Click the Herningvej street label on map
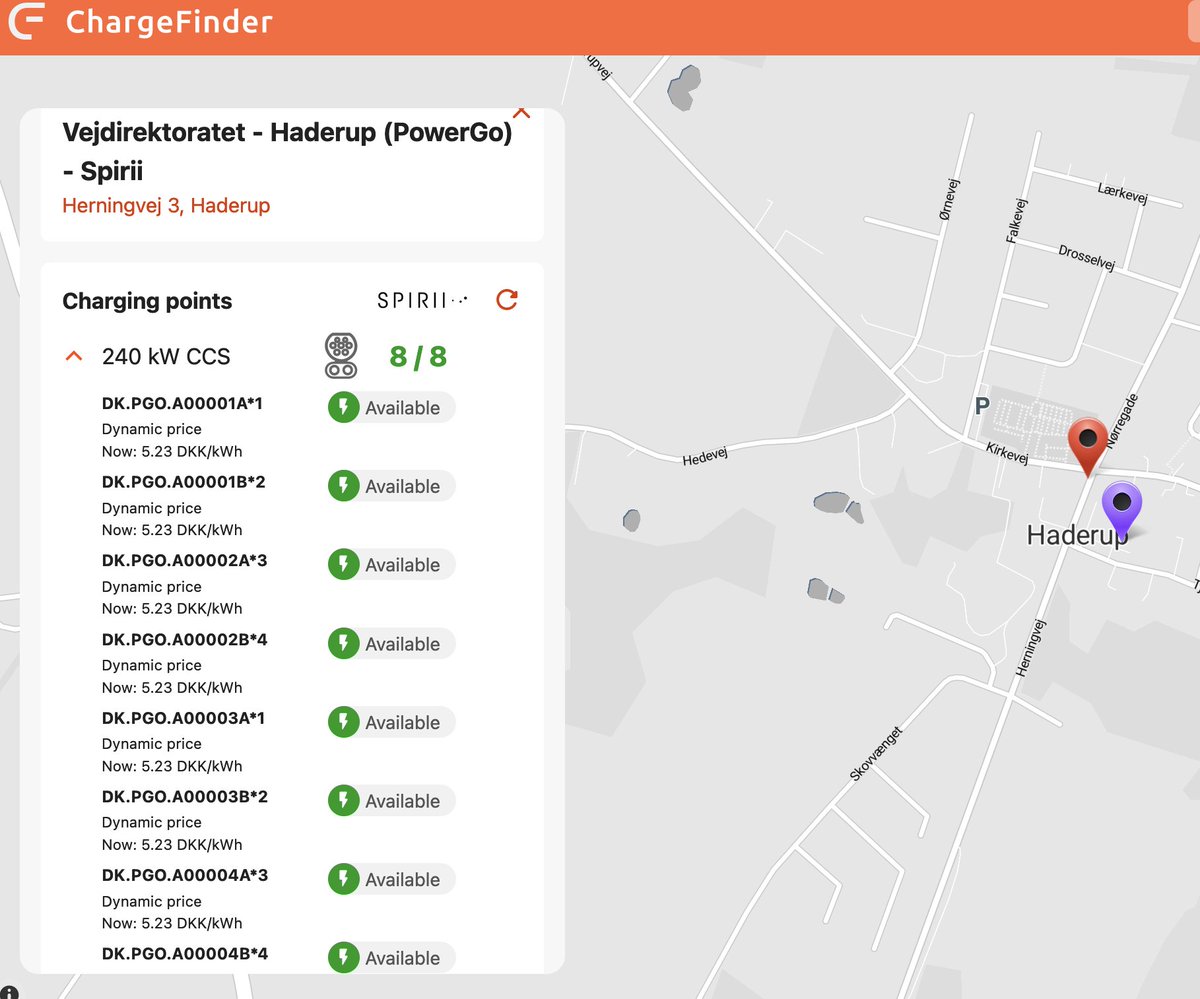The width and height of the screenshot is (1200, 999). pyautogui.click(x=1031, y=649)
